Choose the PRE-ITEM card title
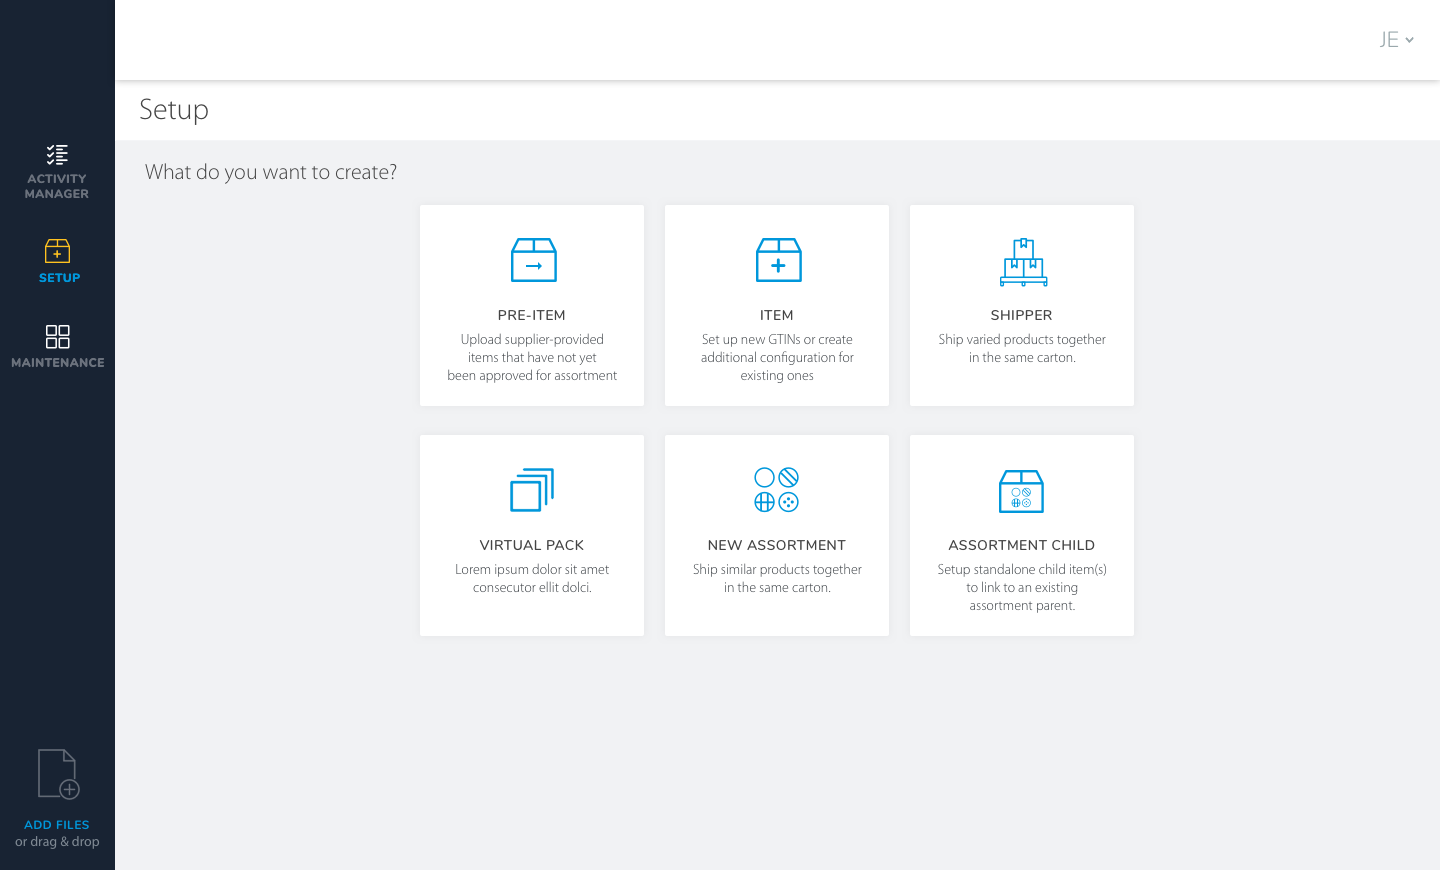This screenshot has height=870, width=1440. (x=532, y=315)
